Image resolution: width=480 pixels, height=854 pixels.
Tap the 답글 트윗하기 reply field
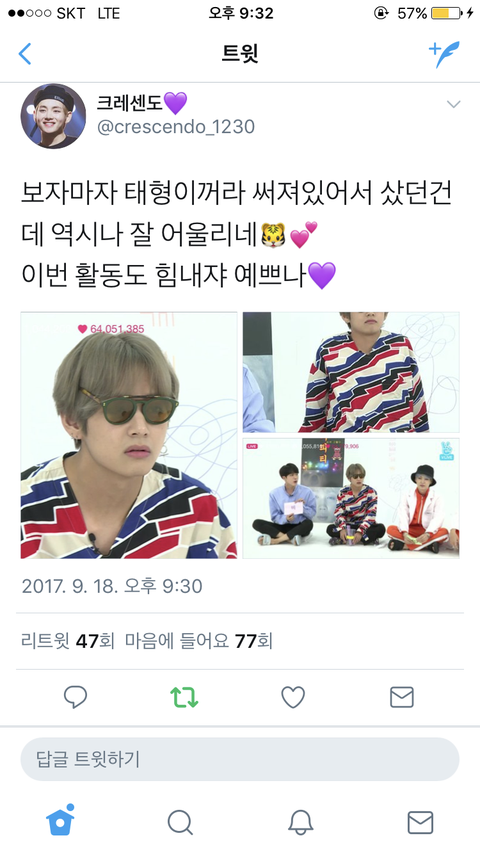tap(240, 759)
